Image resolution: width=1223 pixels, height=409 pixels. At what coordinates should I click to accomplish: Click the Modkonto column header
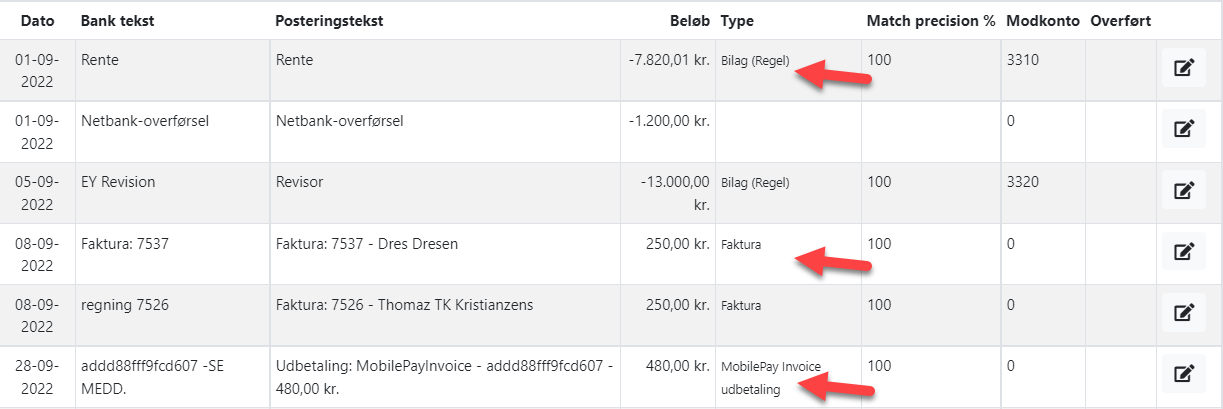click(1041, 21)
